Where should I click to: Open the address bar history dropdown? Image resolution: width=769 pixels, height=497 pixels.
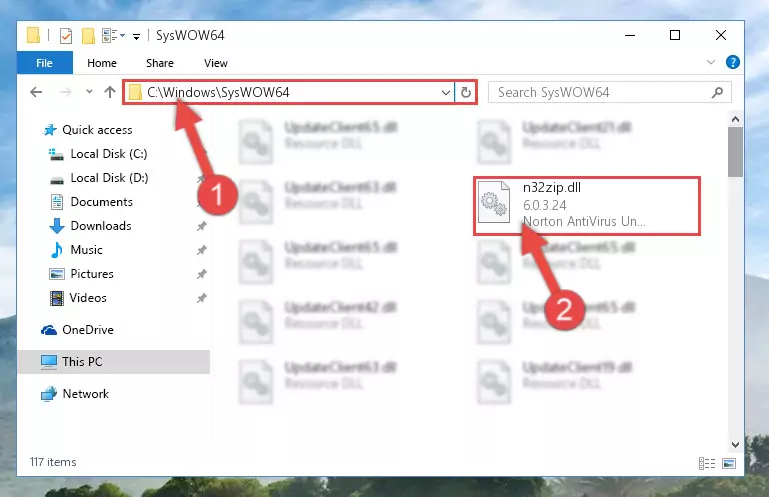(445, 92)
